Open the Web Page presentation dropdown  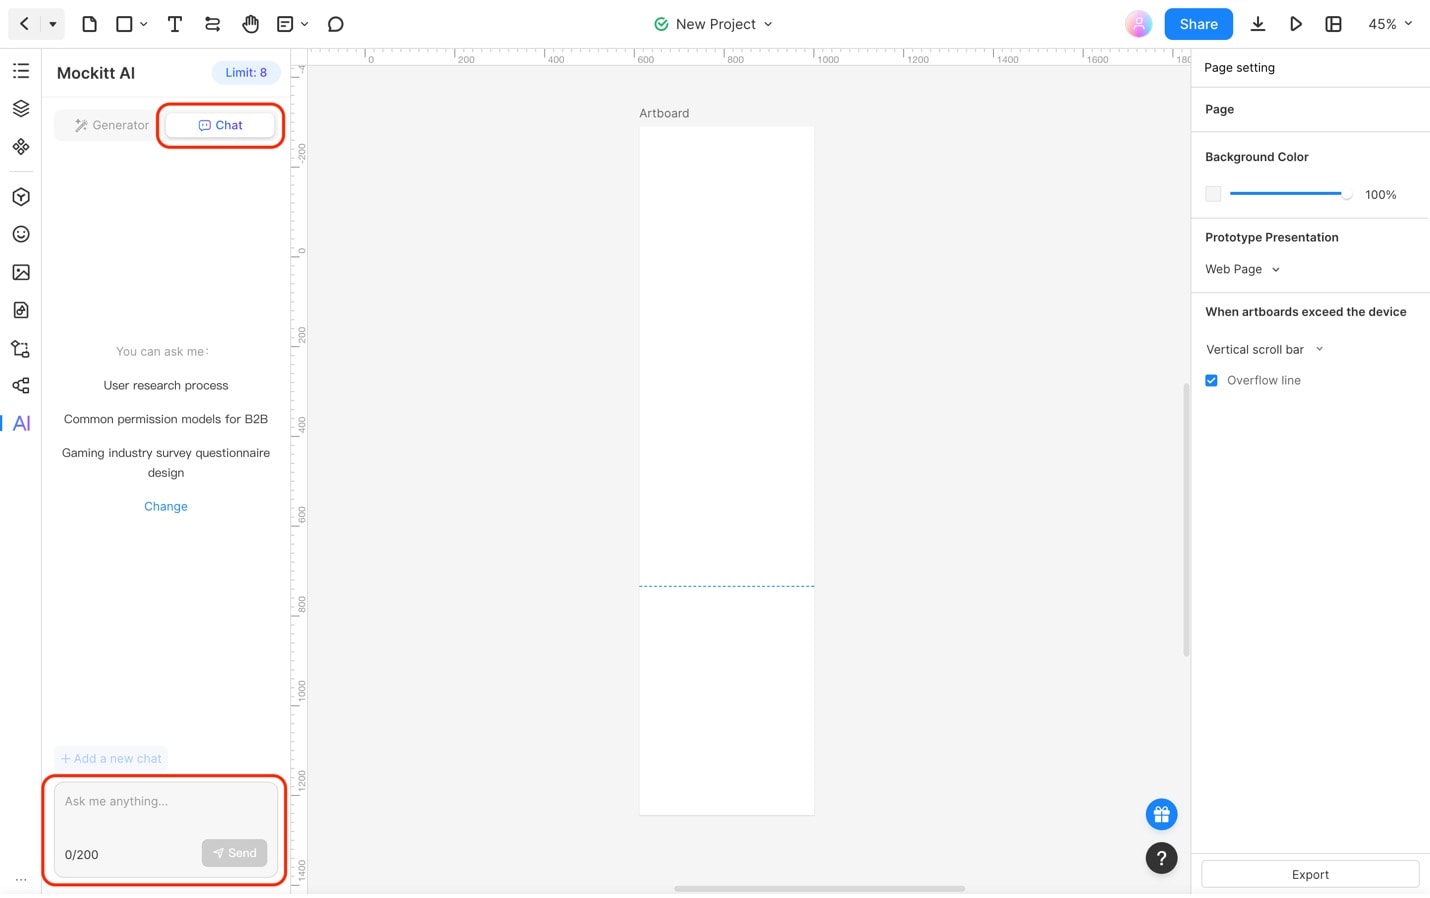click(x=1242, y=269)
